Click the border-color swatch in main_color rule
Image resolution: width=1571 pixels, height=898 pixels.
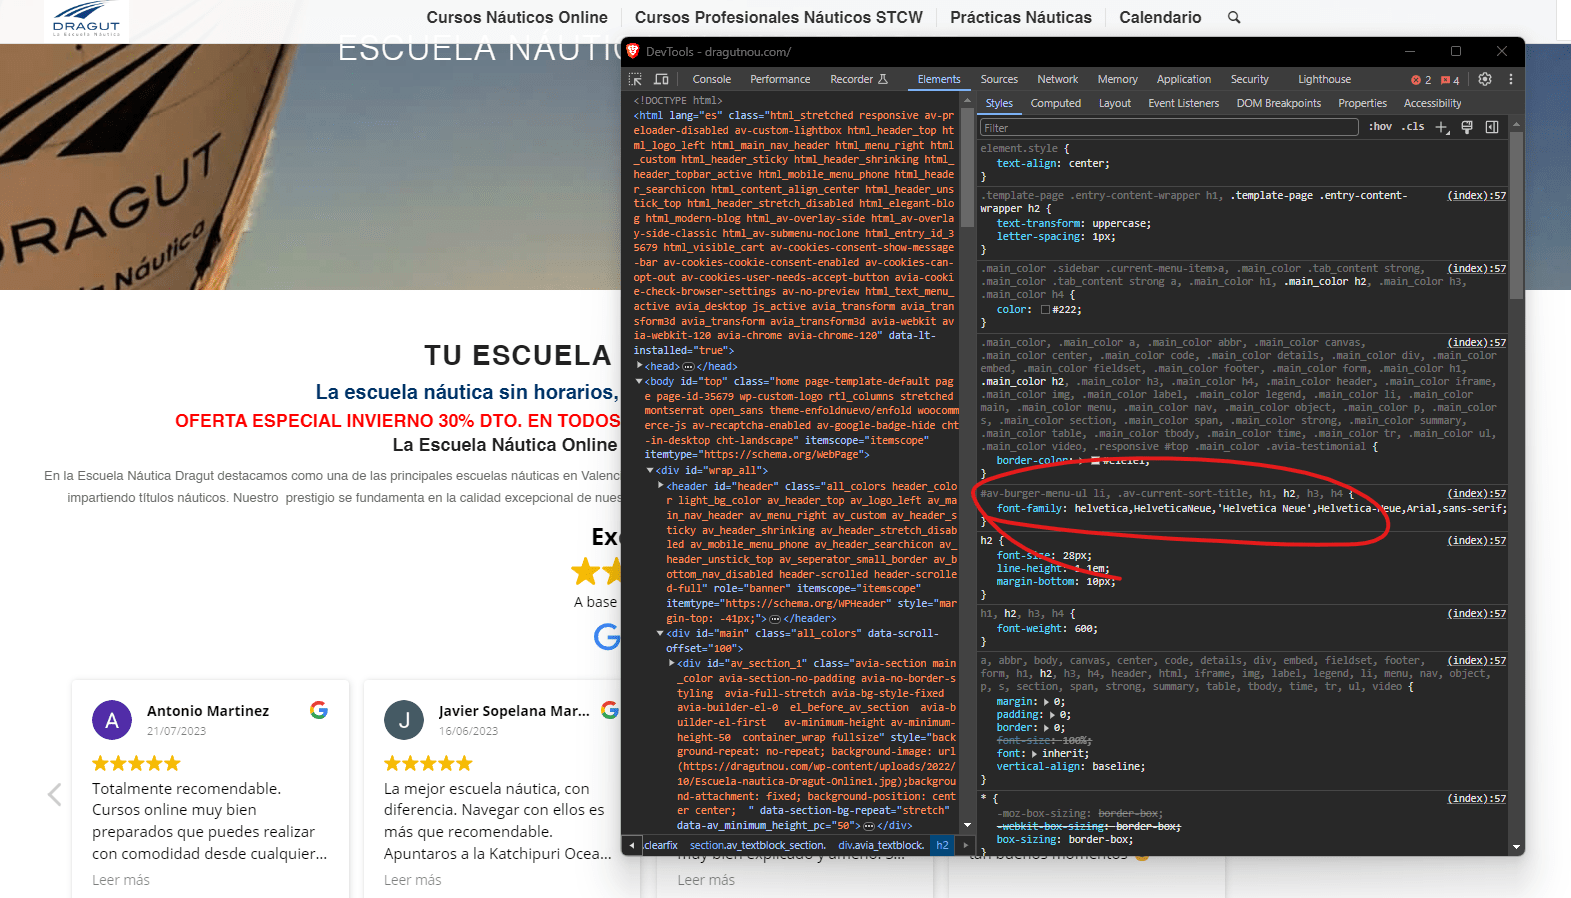(x=1095, y=461)
